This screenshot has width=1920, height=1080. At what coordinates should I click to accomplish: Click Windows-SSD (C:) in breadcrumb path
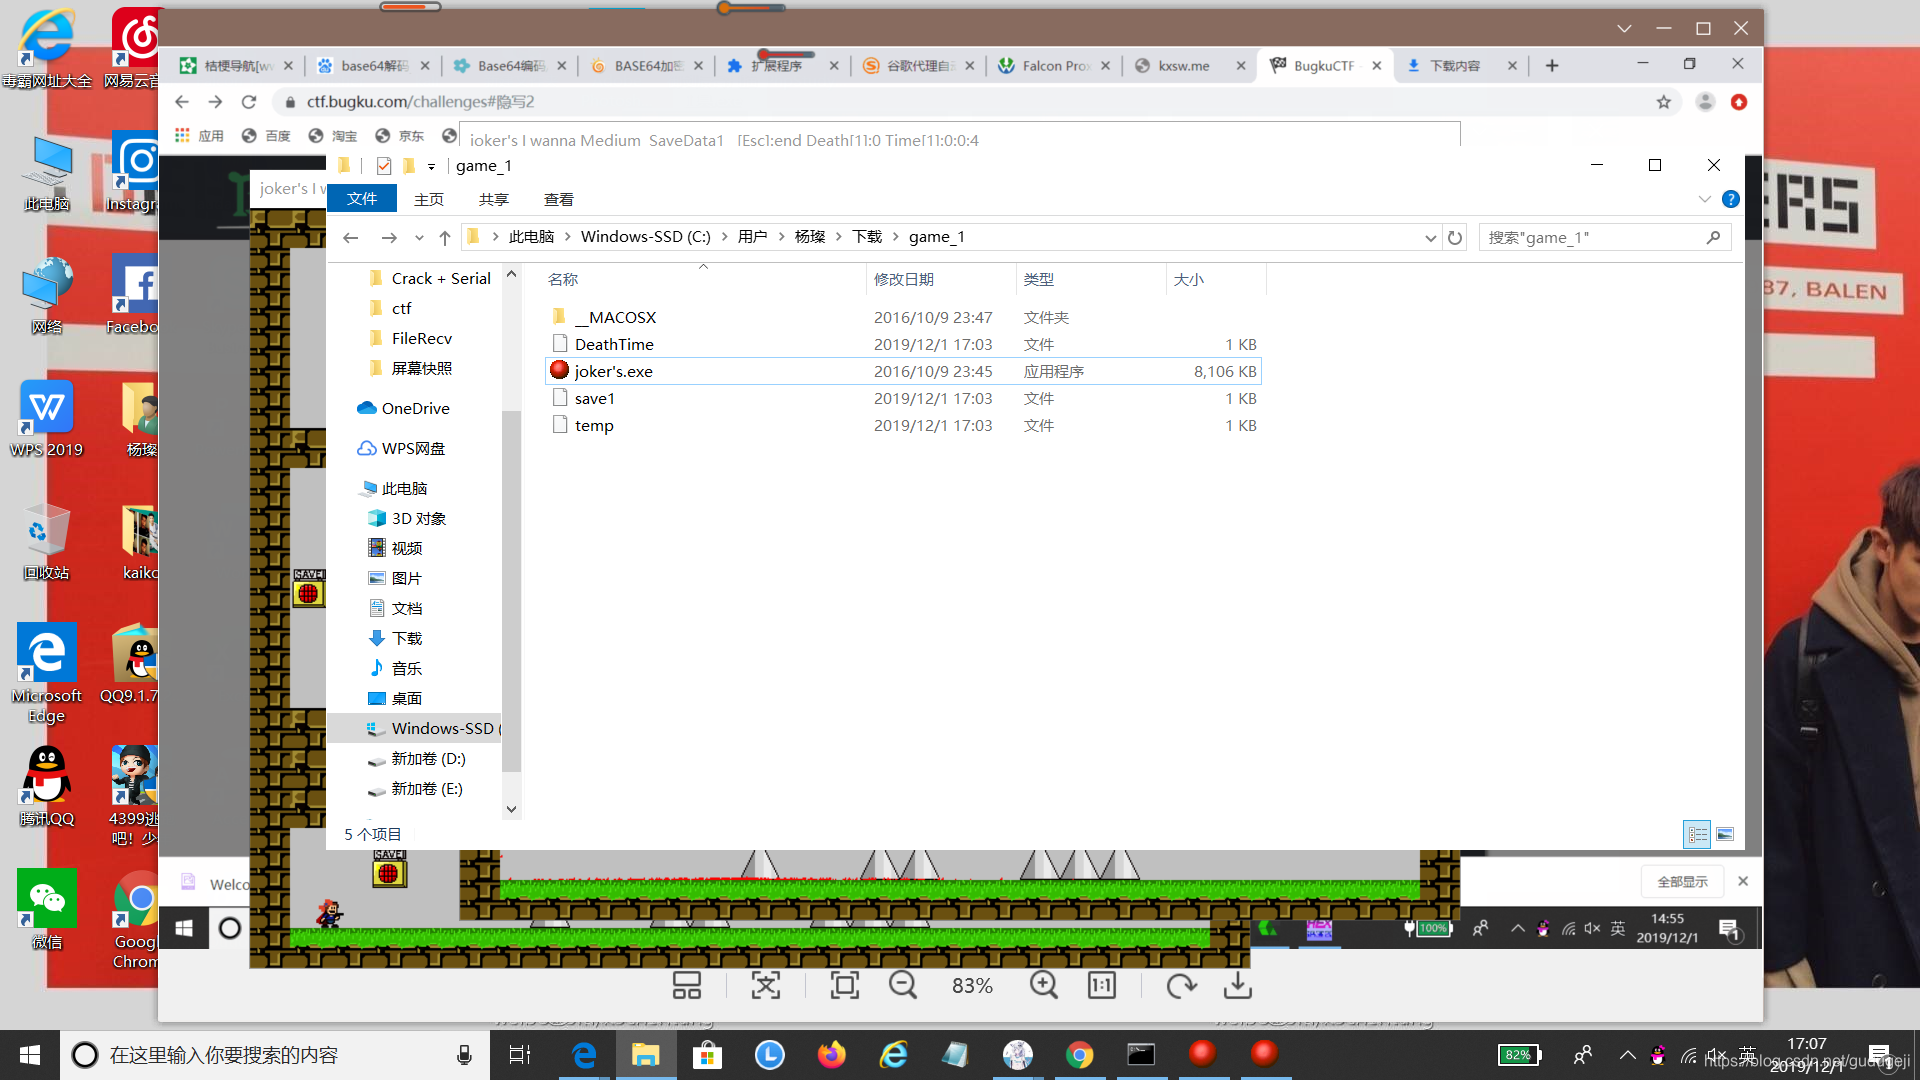click(x=645, y=237)
